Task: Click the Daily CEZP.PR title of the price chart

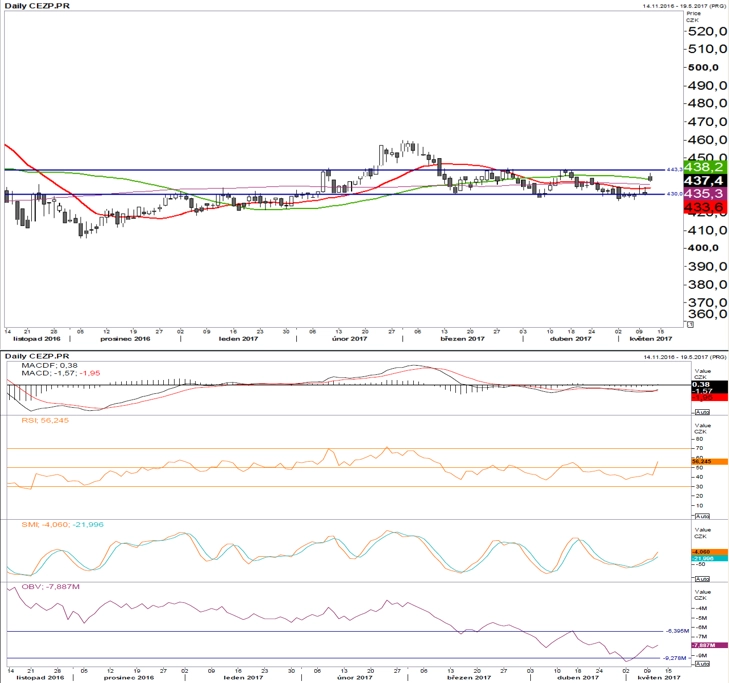Action: (35, 6)
